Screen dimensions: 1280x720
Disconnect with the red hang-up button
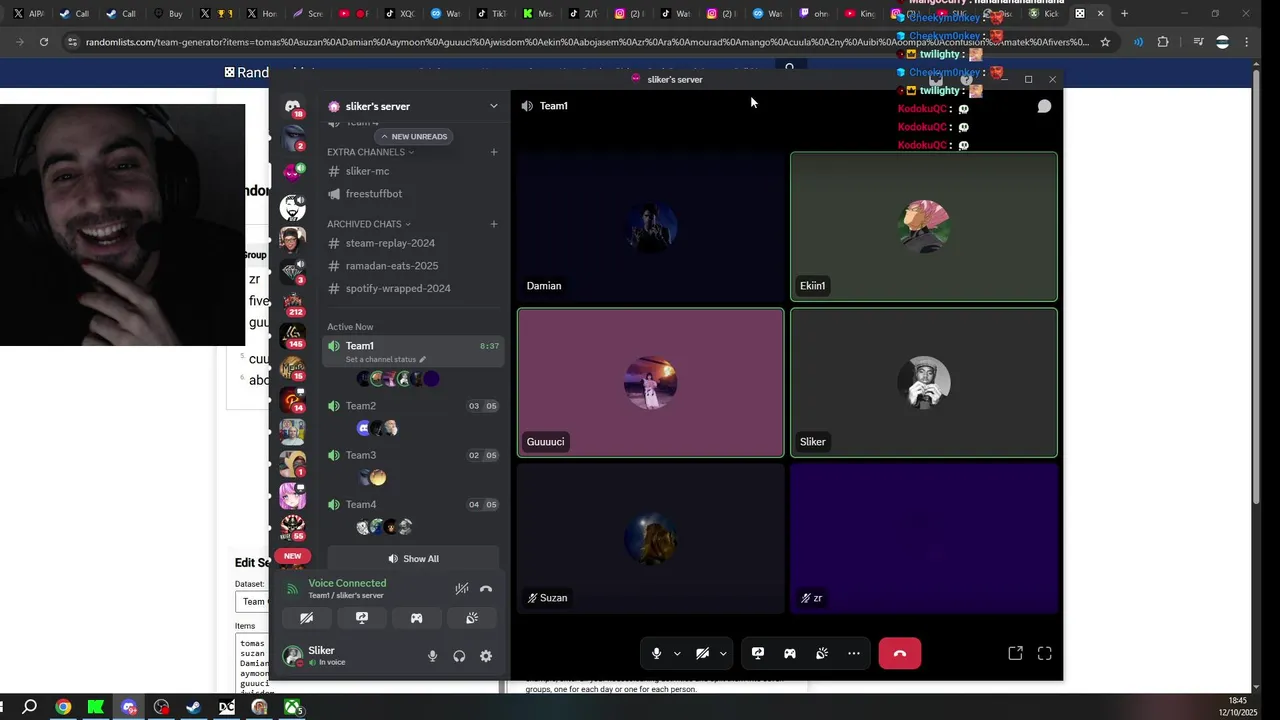[900, 653]
